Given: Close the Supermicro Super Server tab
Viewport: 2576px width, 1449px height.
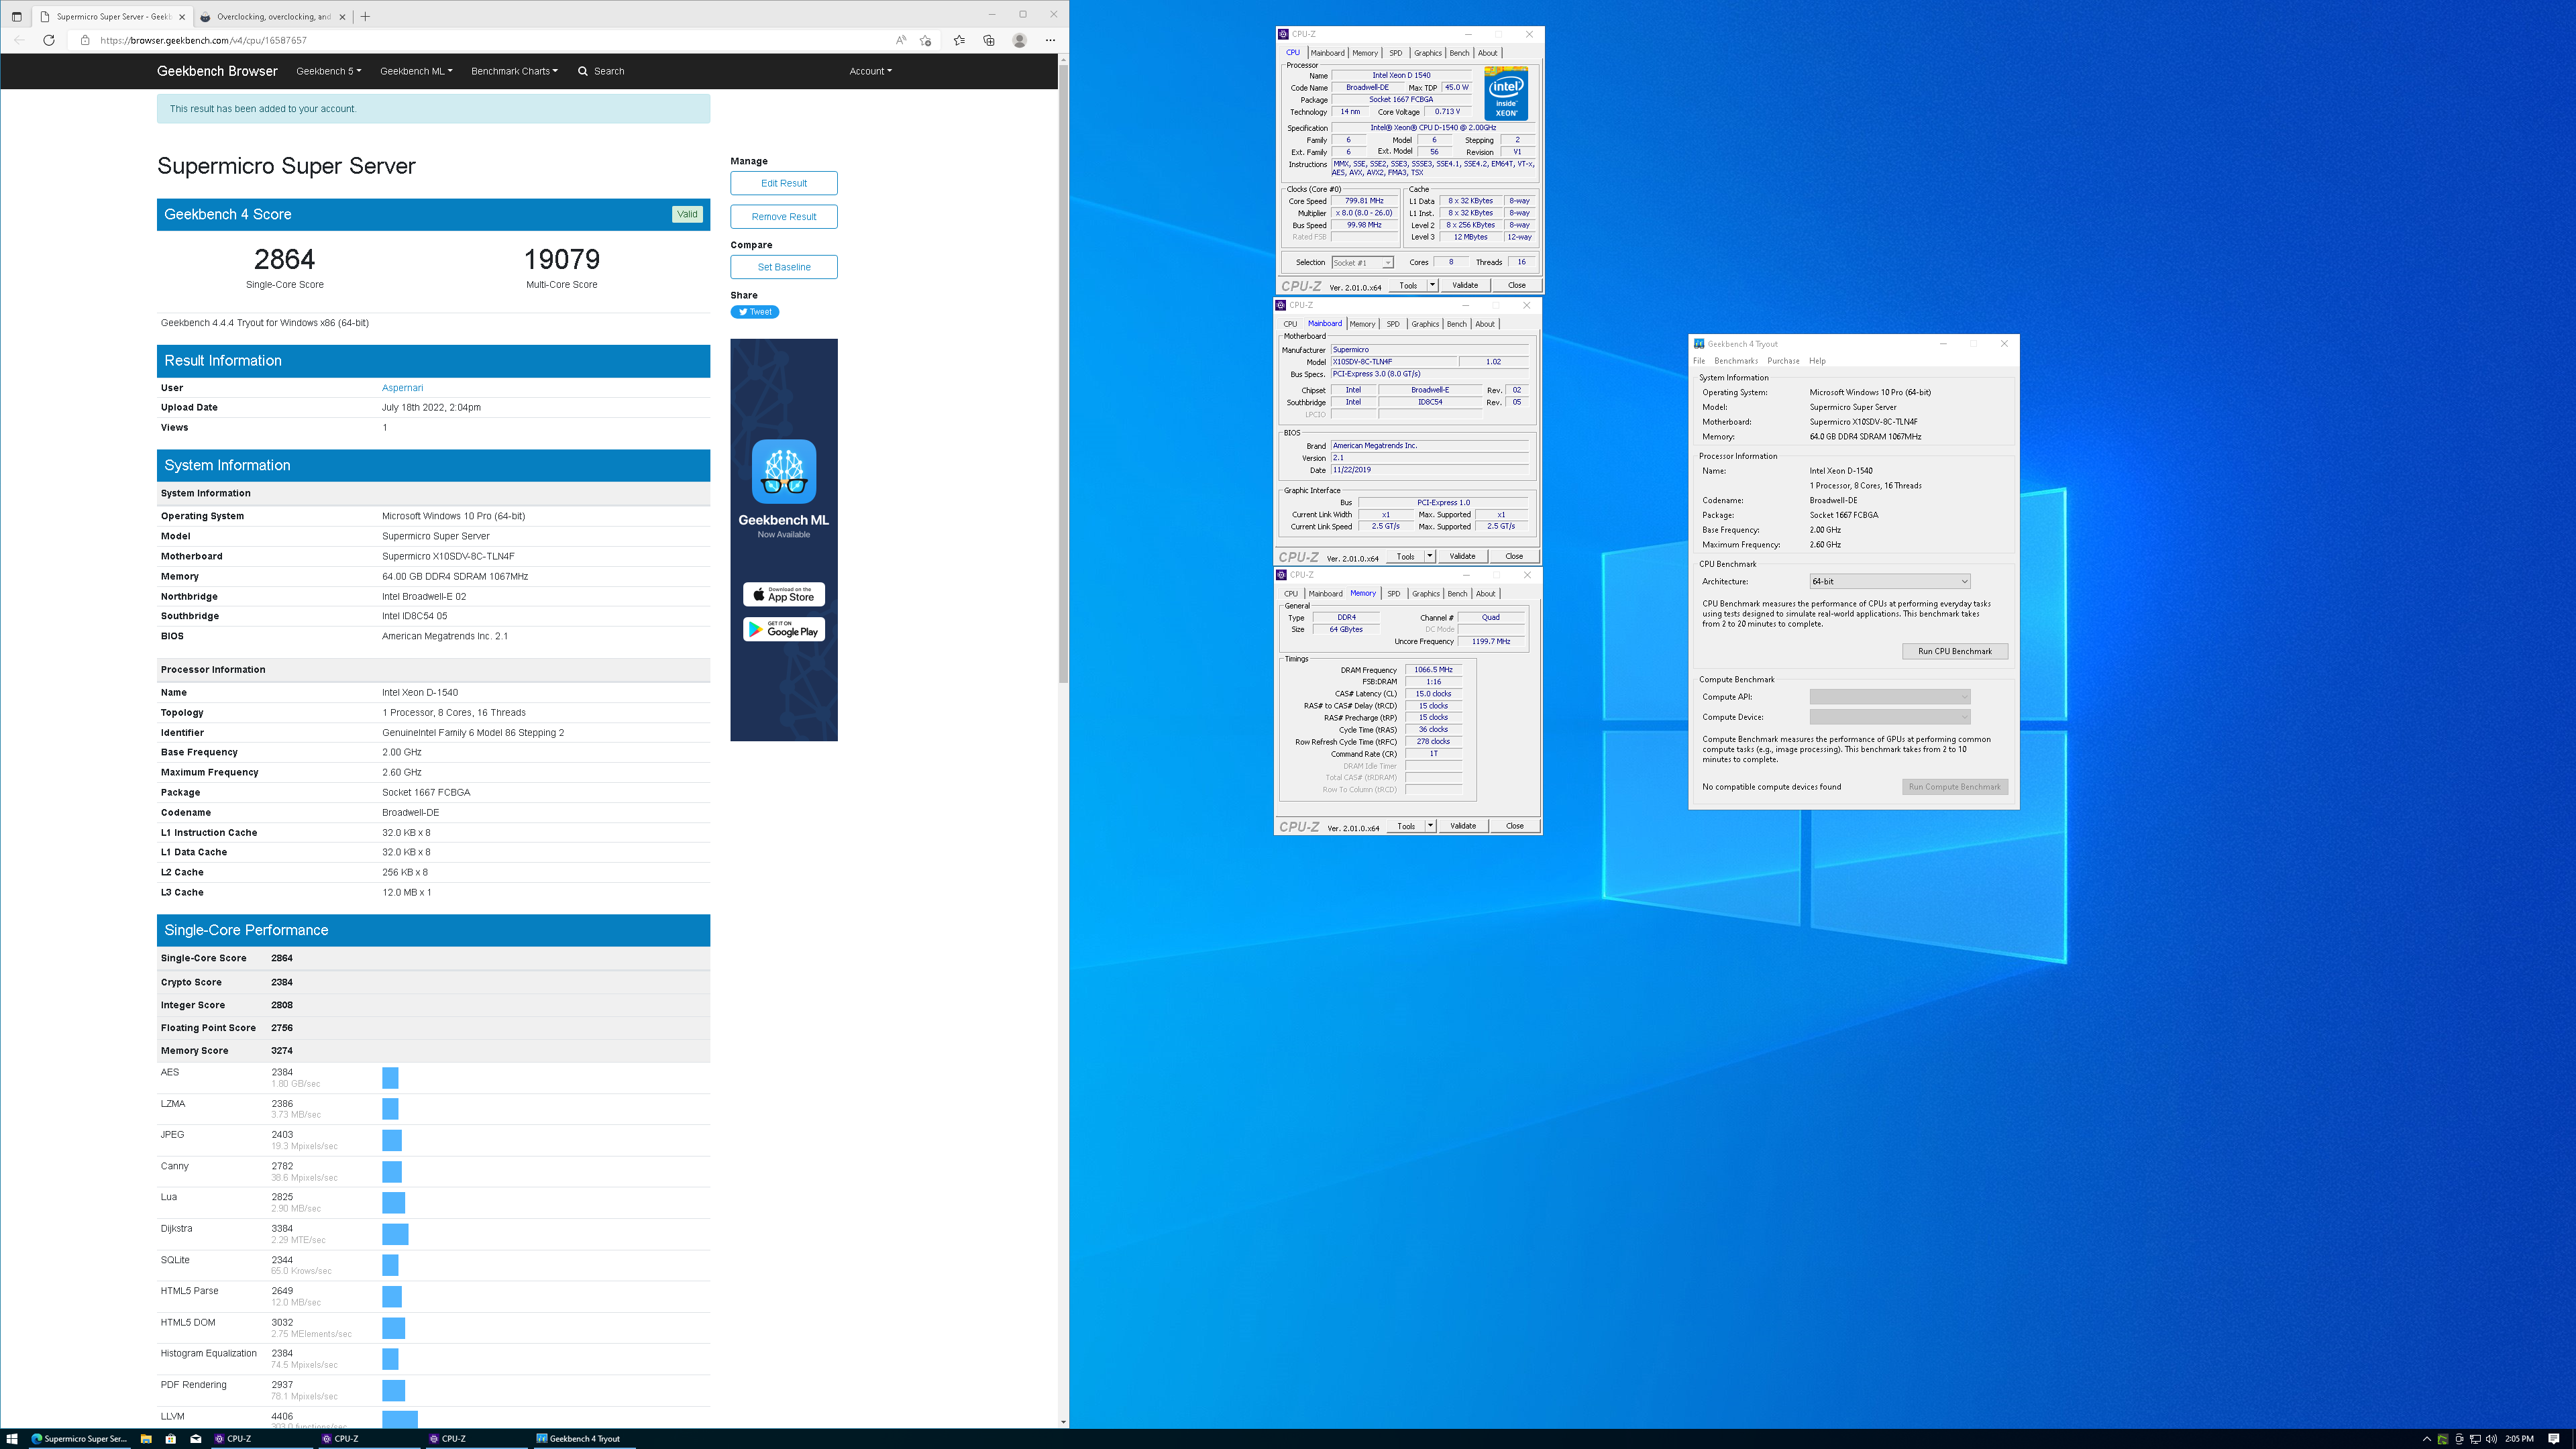Looking at the screenshot, I should [x=182, y=16].
